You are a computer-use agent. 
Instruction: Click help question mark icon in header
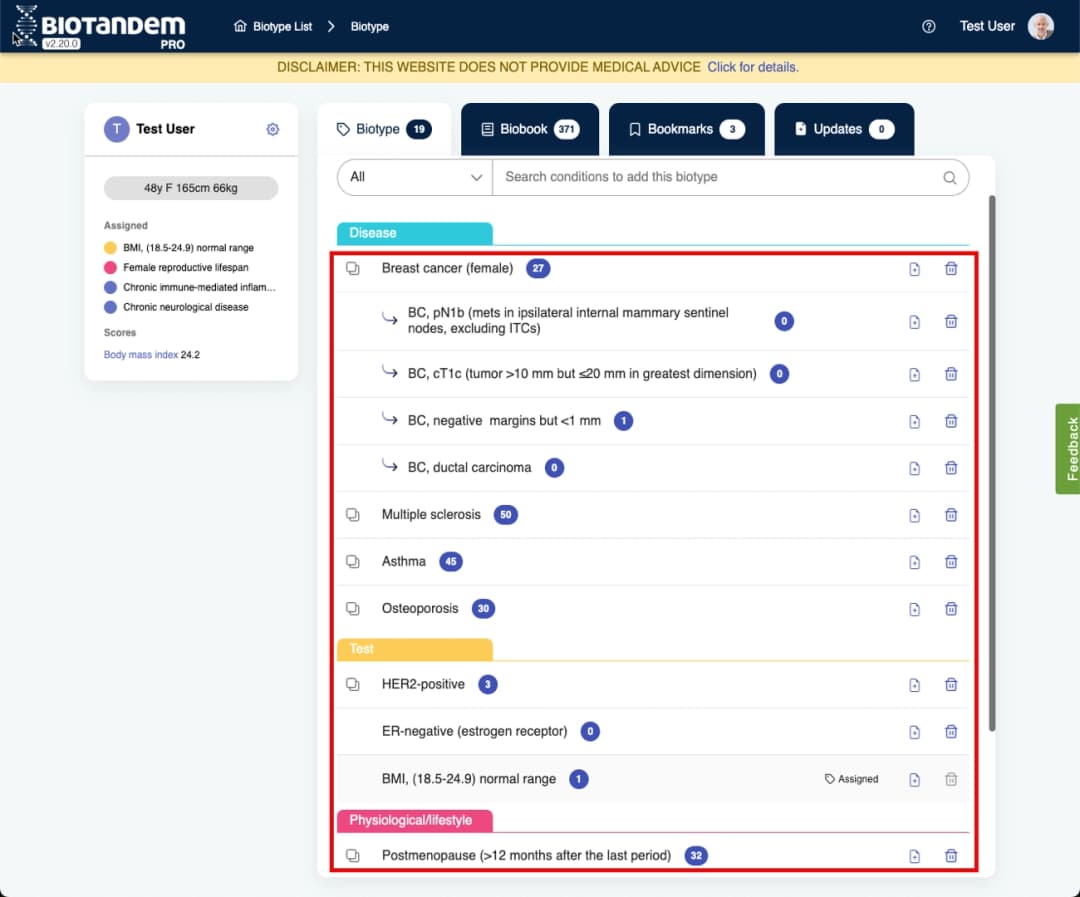tap(929, 27)
